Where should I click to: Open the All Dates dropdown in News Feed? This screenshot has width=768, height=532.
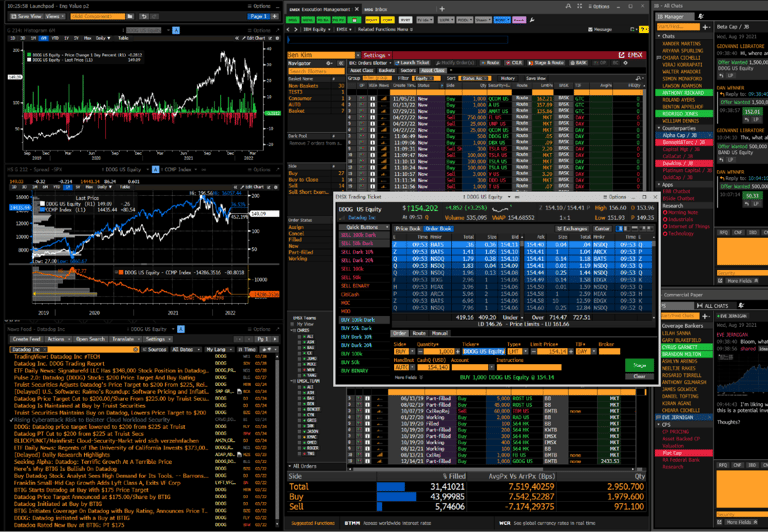coord(185,349)
